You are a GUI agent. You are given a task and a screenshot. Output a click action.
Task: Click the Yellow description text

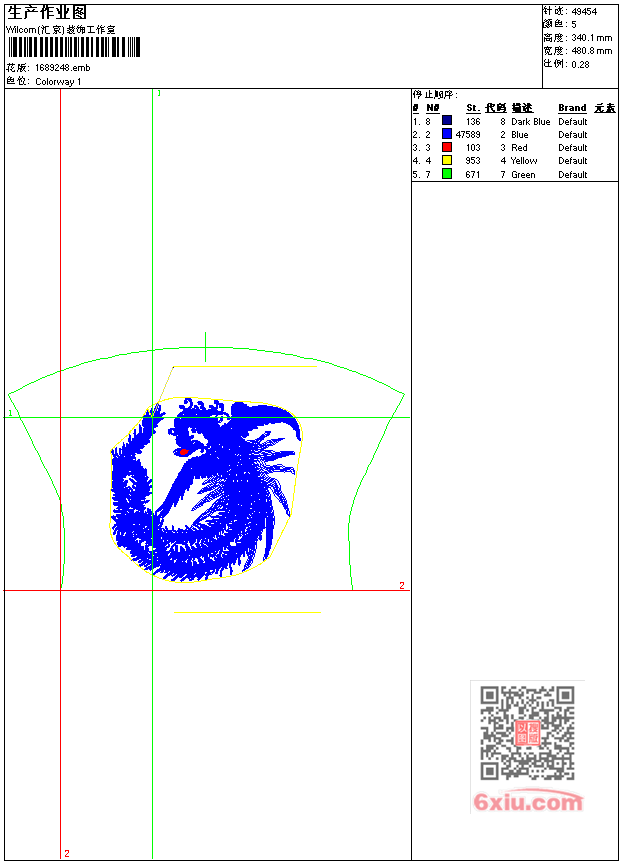[x=524, y=160]
